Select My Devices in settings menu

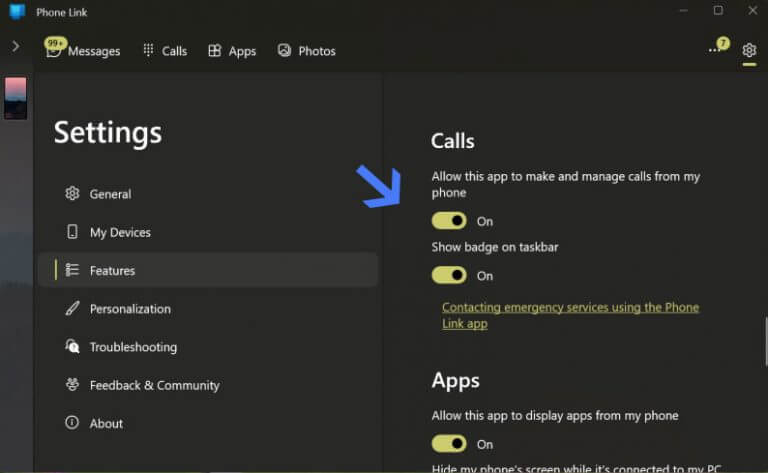tap(208, 232)
